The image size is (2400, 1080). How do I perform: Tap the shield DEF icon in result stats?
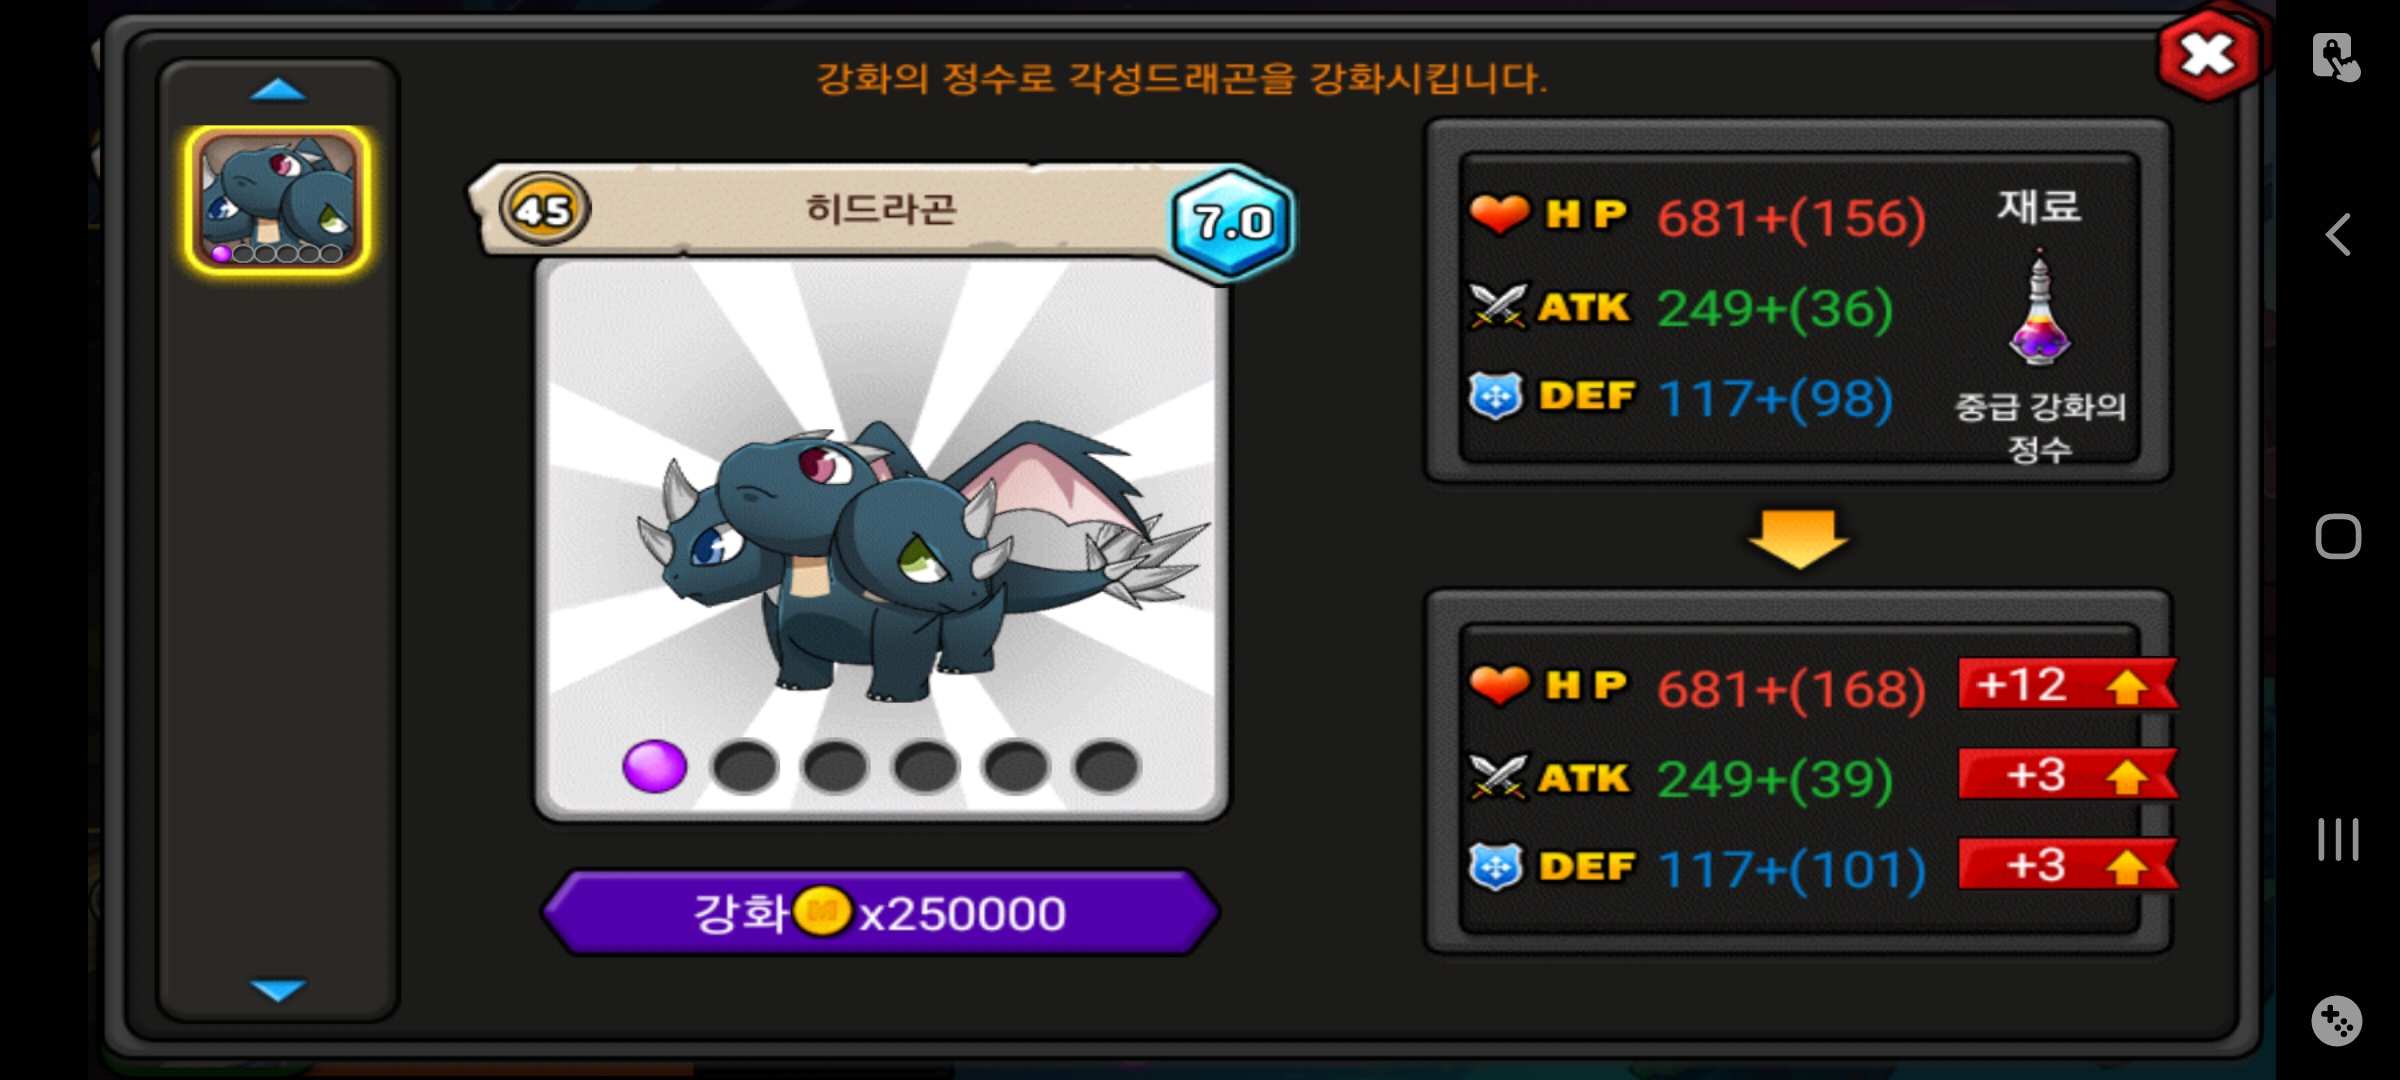tap(1496, 866)
